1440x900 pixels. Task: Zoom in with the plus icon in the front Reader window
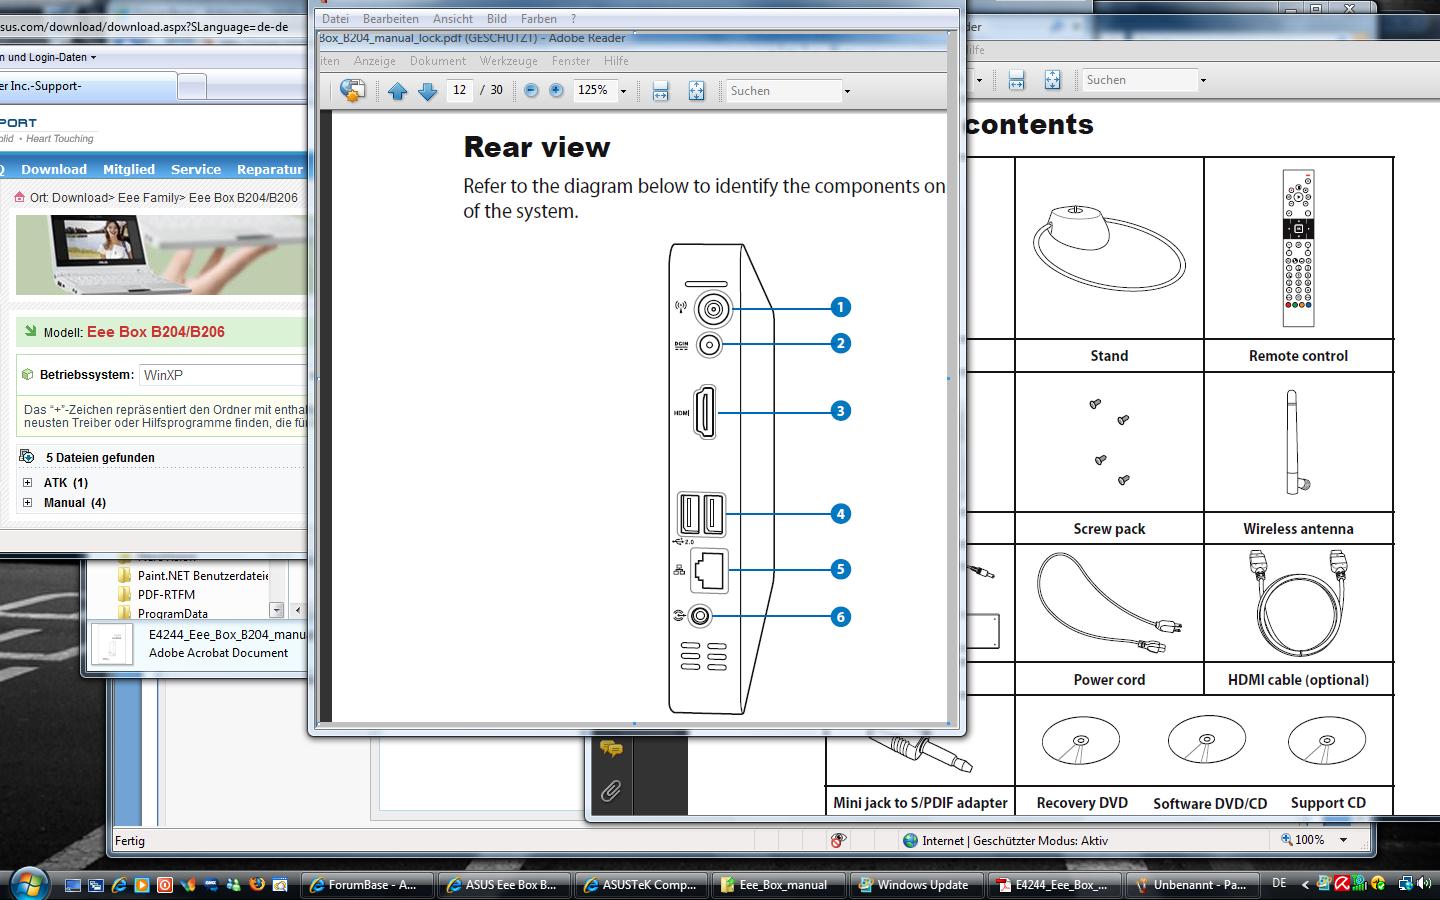point(556,90)
